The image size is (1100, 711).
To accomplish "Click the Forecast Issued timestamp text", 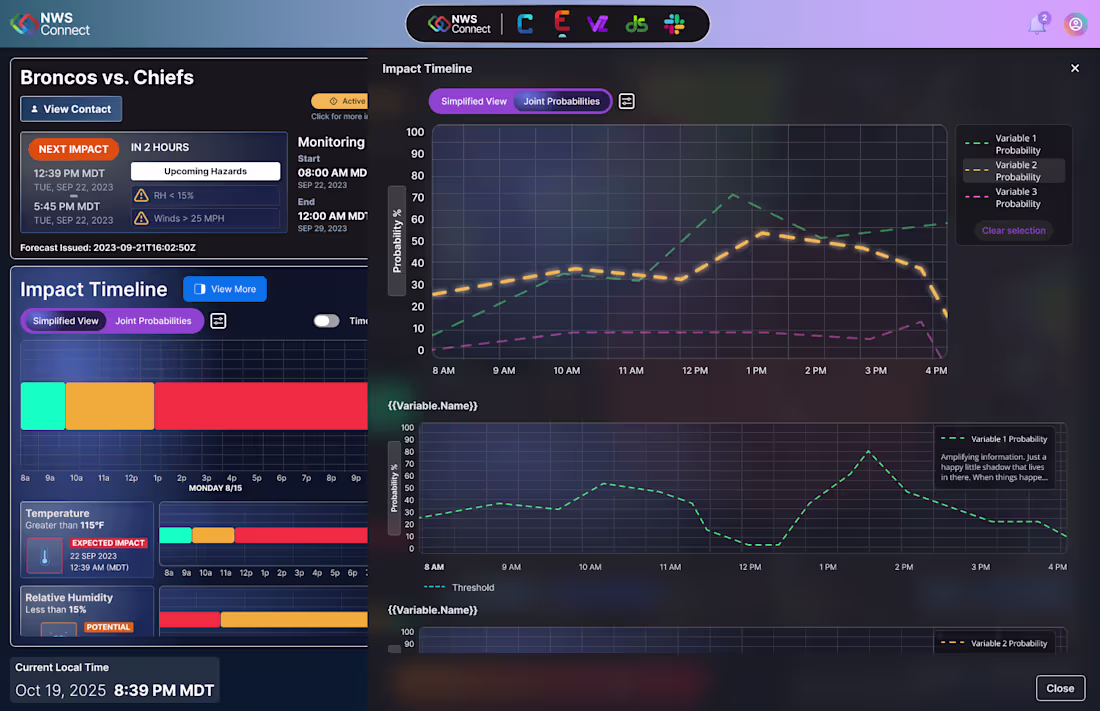I will 107,248.
